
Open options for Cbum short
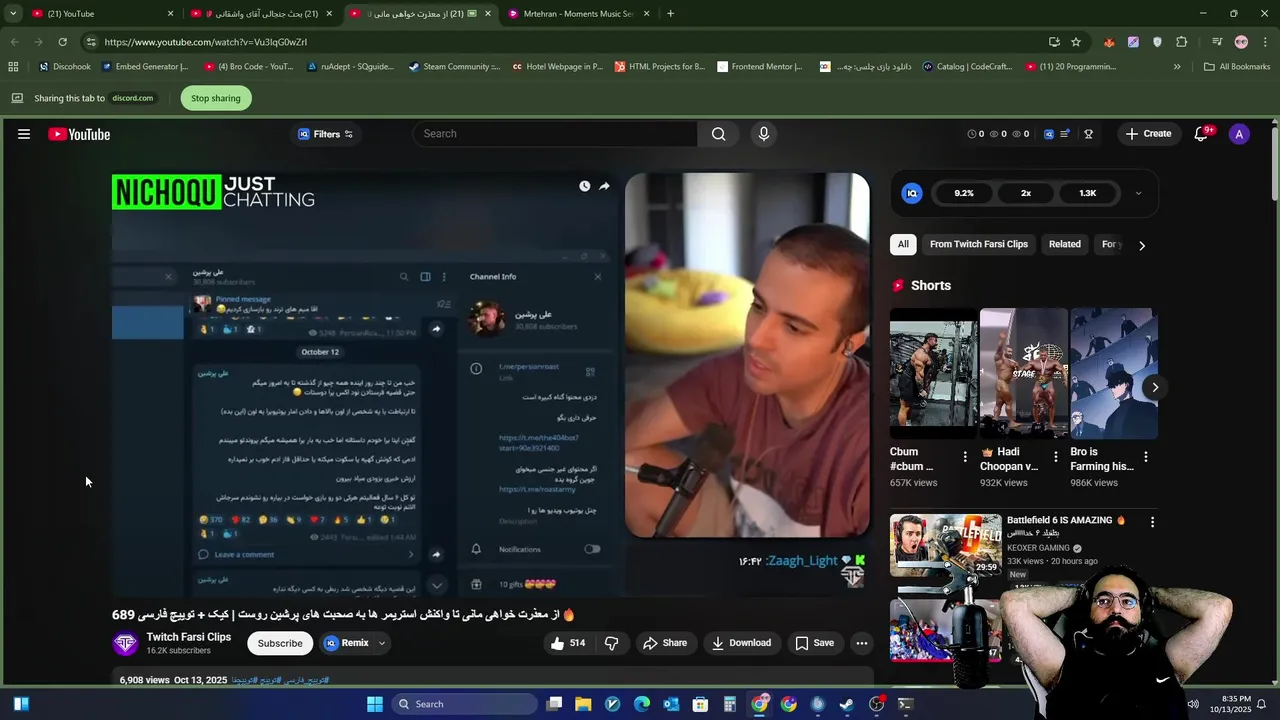[965, 457]
